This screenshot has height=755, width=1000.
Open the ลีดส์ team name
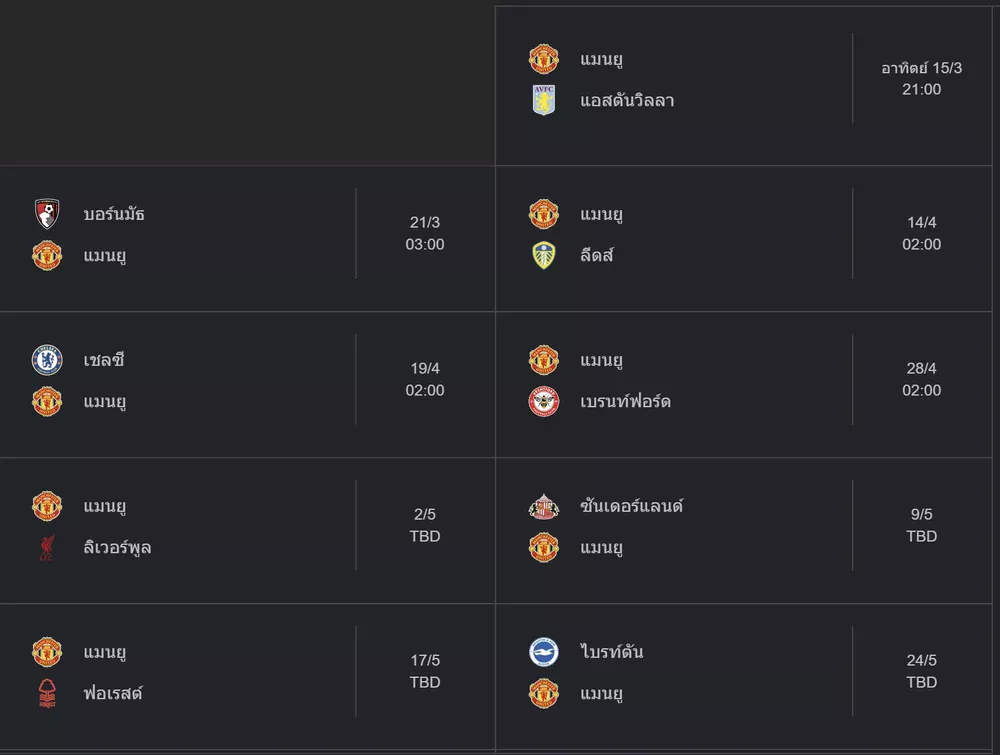(x=597, y=256)
